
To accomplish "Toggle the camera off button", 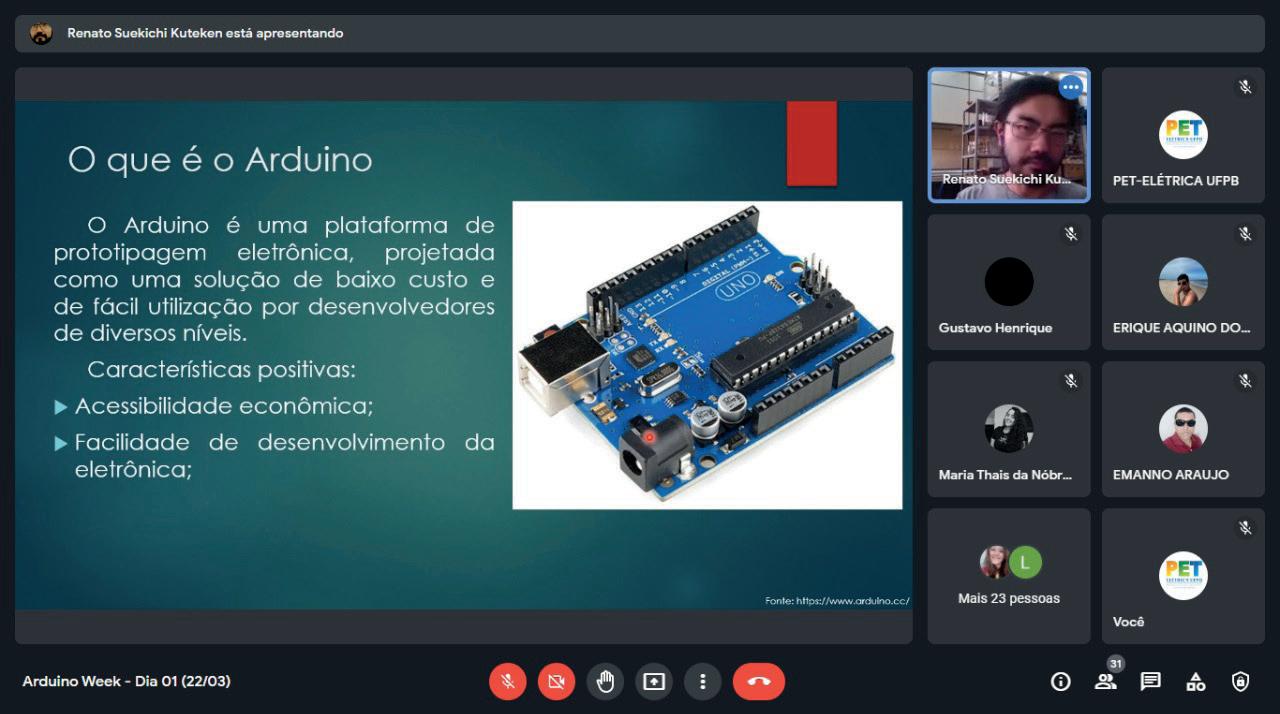I will click(x=556, y=682).
